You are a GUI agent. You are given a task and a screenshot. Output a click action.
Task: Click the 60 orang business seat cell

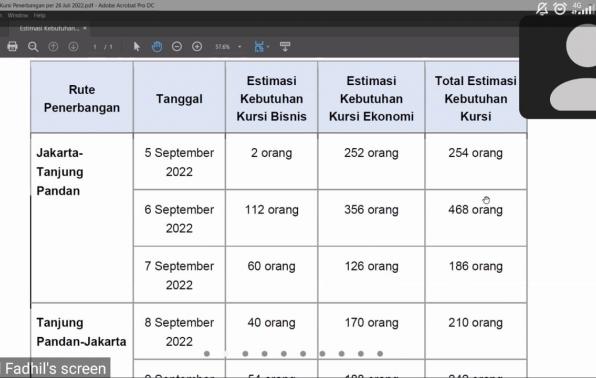[x=271, y=275]
